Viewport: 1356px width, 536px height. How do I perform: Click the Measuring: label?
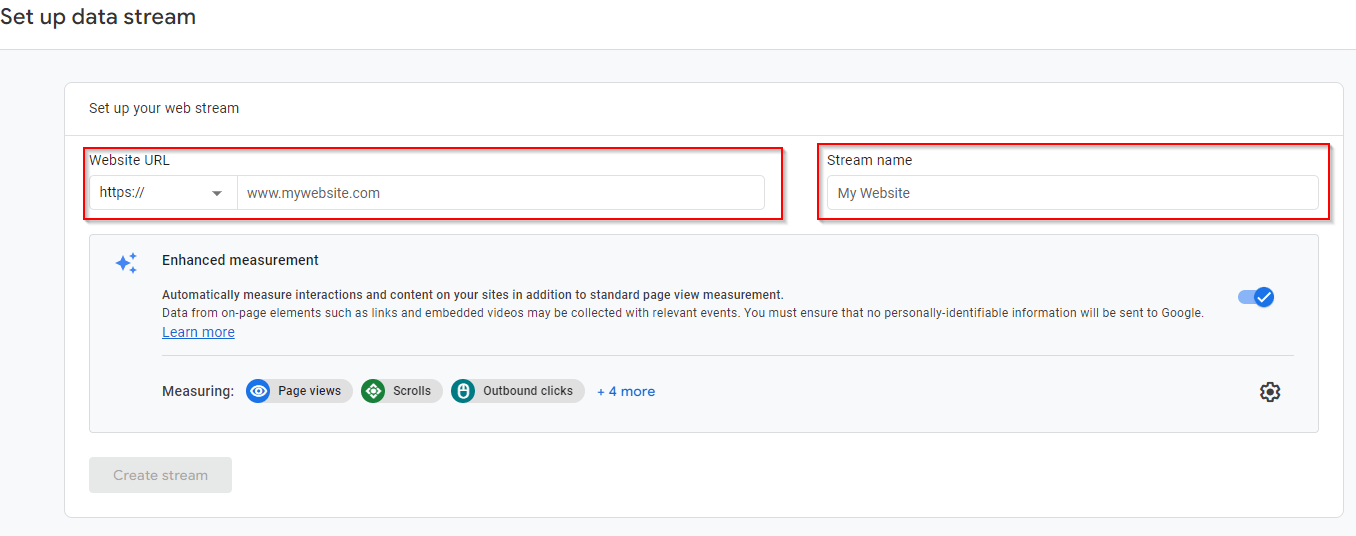pyautogui.click(x=198, y=391)
